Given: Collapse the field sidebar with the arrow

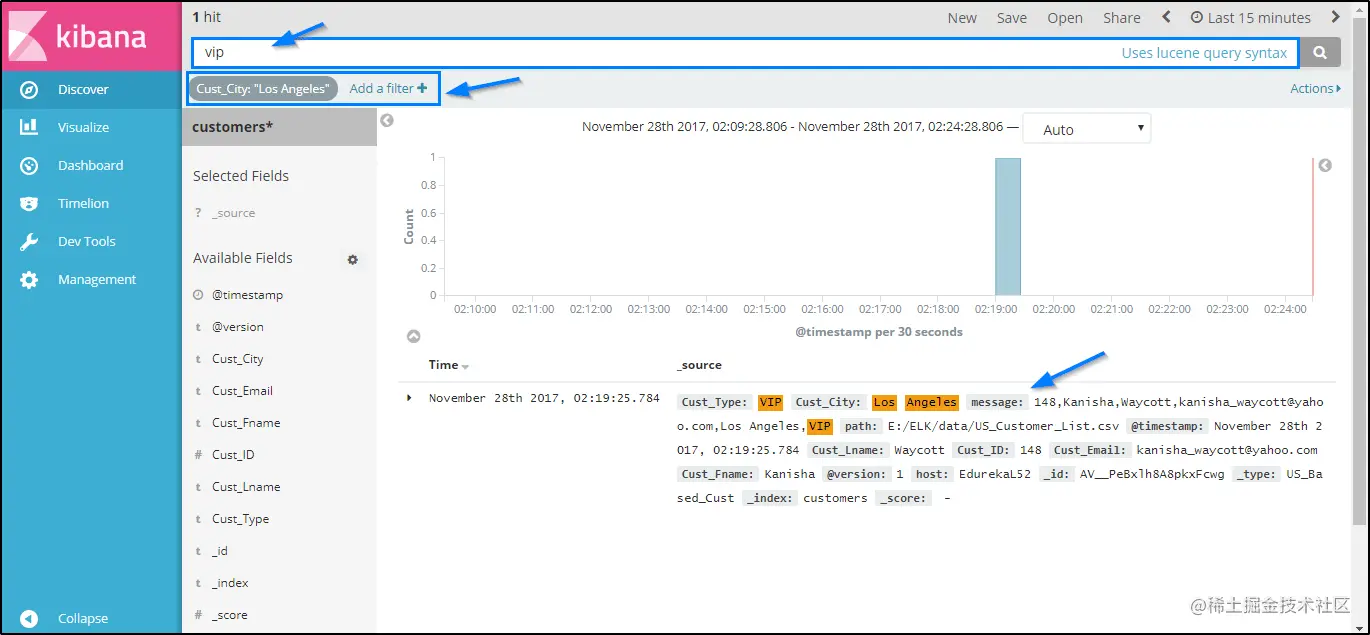Looking at the screenshot, I should [x=387, y=120].
